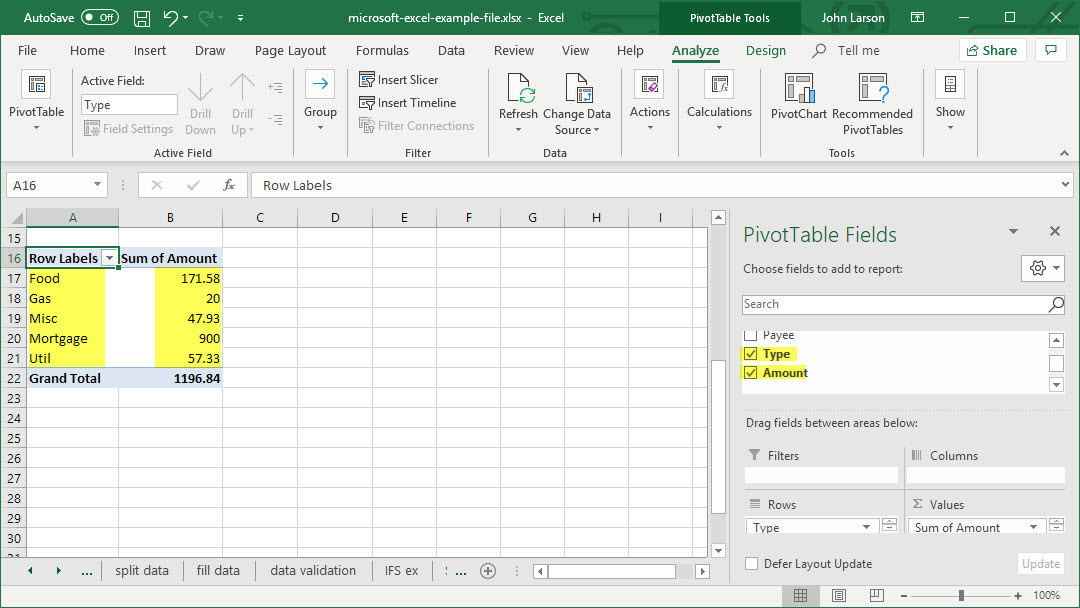The width and height of the screenshot is (1080, 608).
Task: Uncheck the Type field checkbox
Action: click(x=751, y=354)
